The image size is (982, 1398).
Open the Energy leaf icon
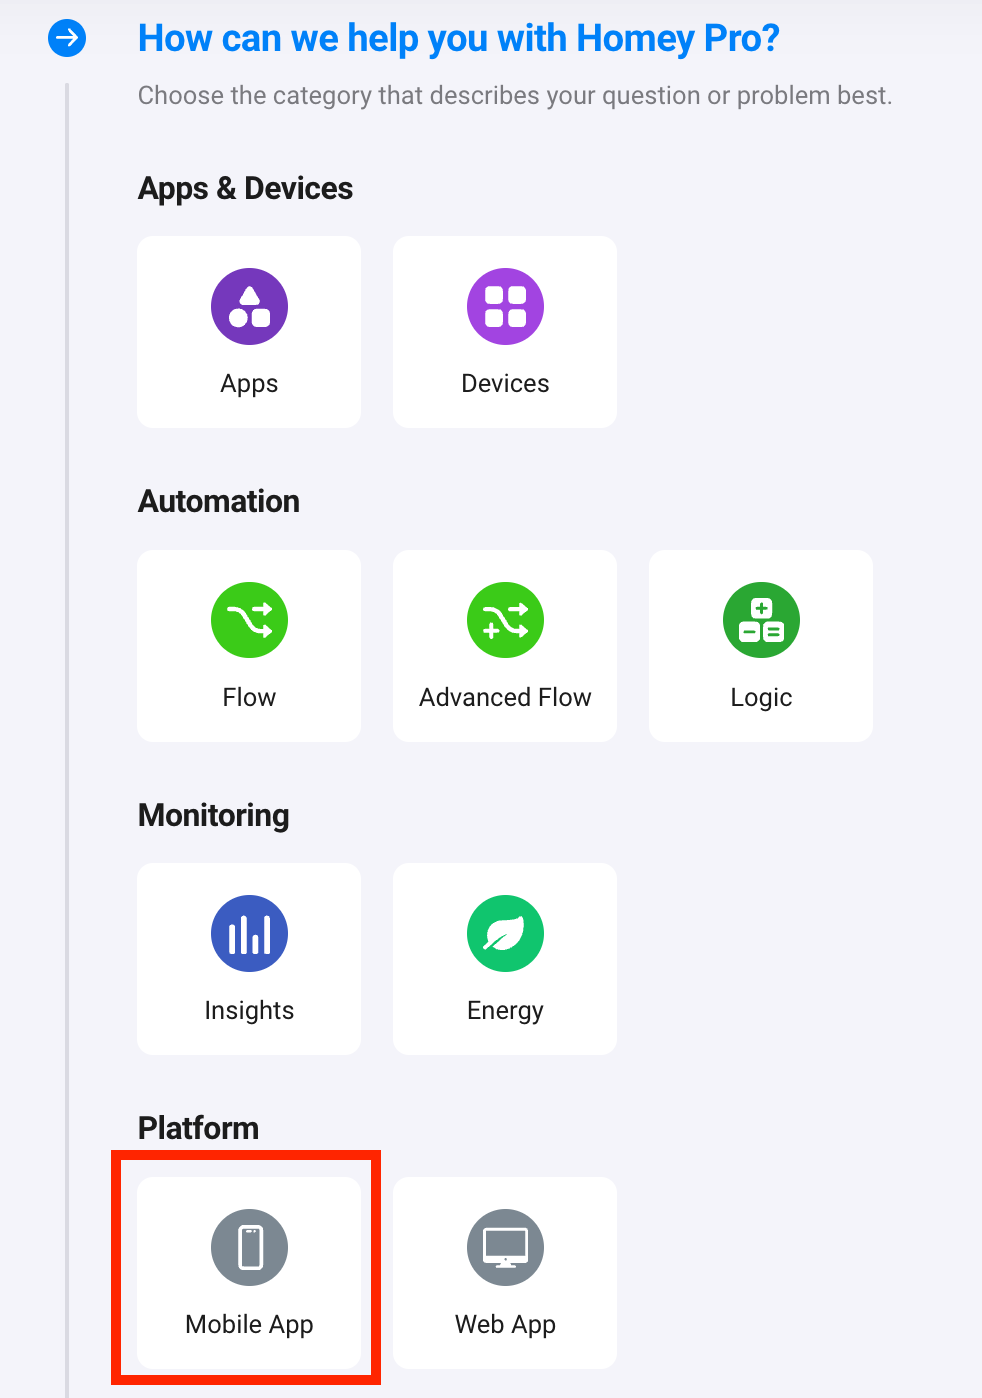point(505,933)
